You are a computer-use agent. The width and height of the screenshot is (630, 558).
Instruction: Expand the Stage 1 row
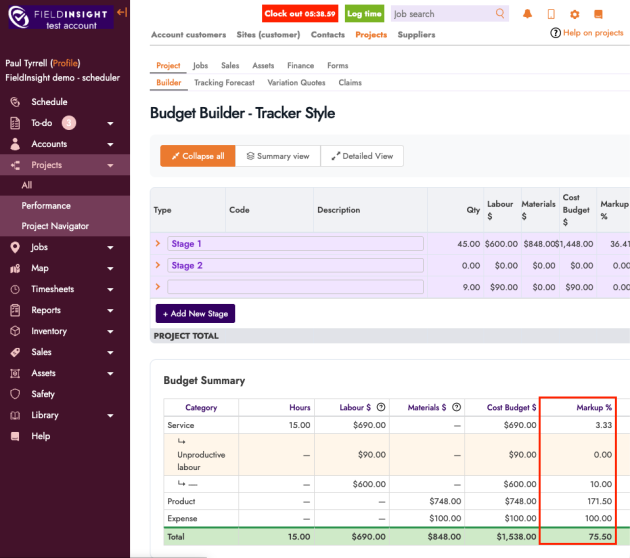tap(158, 244)
